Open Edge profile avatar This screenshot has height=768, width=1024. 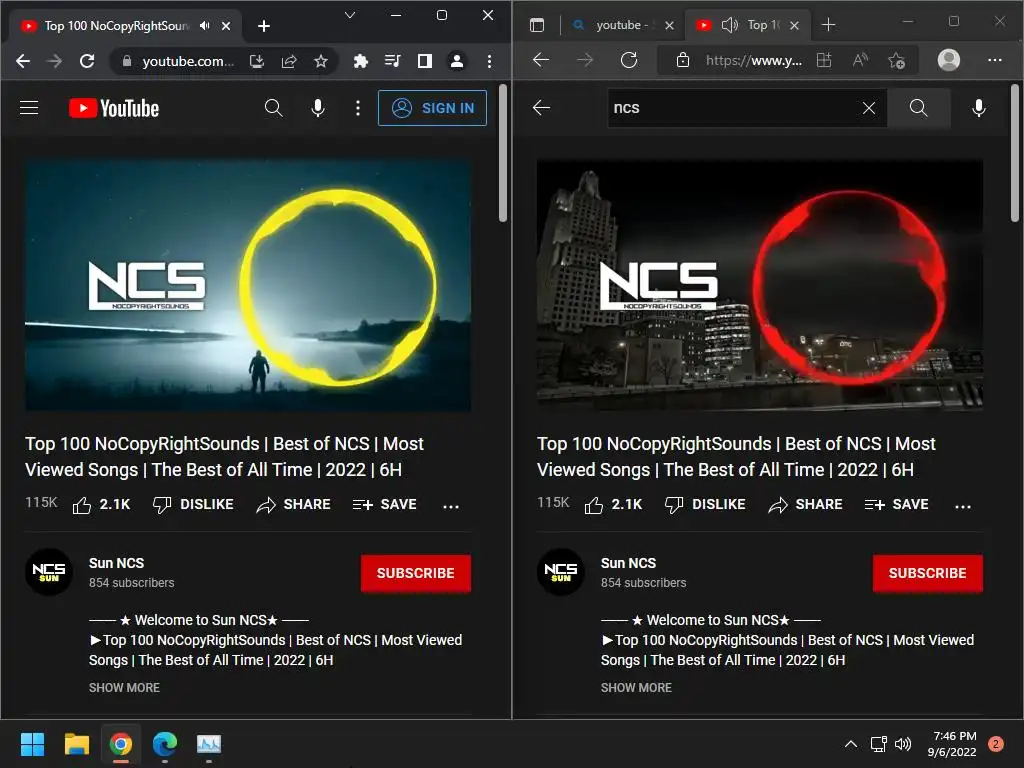click(x=949, y=60)
